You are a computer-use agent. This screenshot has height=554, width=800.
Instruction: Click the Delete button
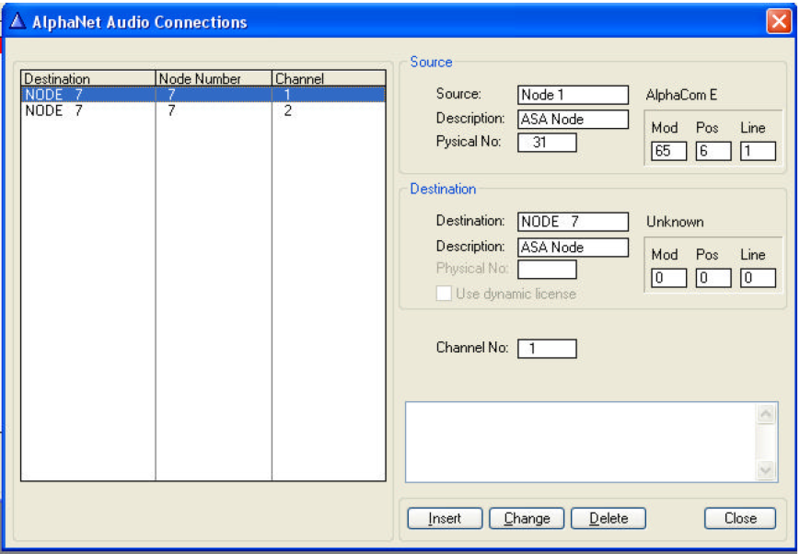click(608, 518)
